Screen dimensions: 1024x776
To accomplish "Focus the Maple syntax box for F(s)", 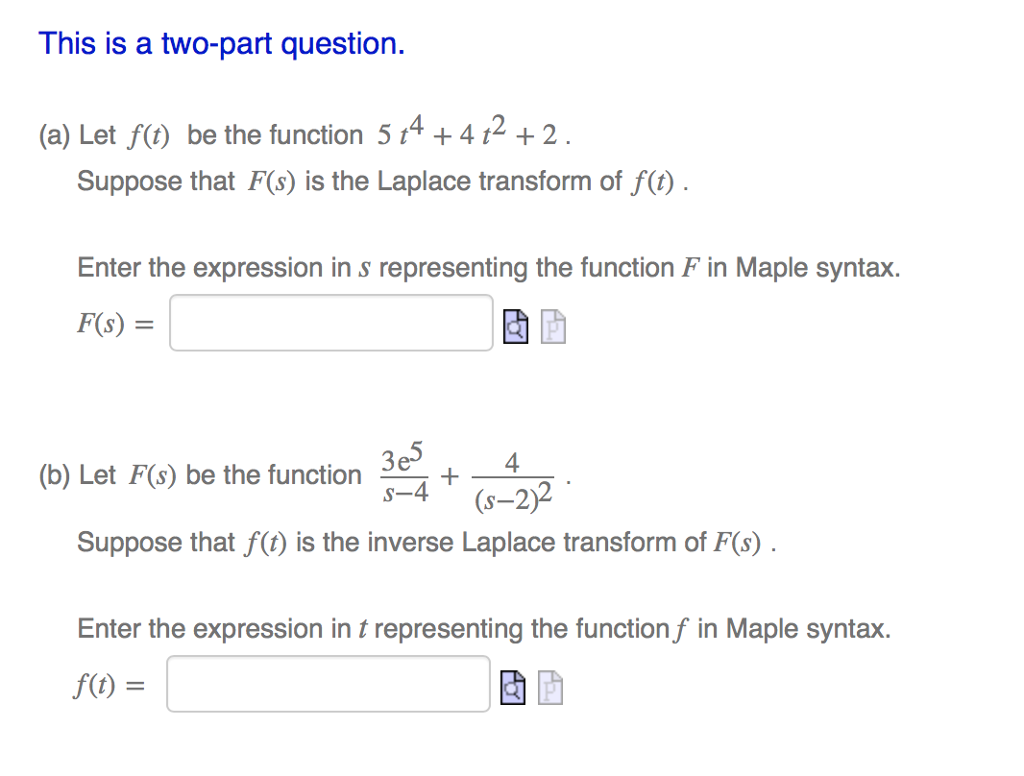I will tap(330, 322).
